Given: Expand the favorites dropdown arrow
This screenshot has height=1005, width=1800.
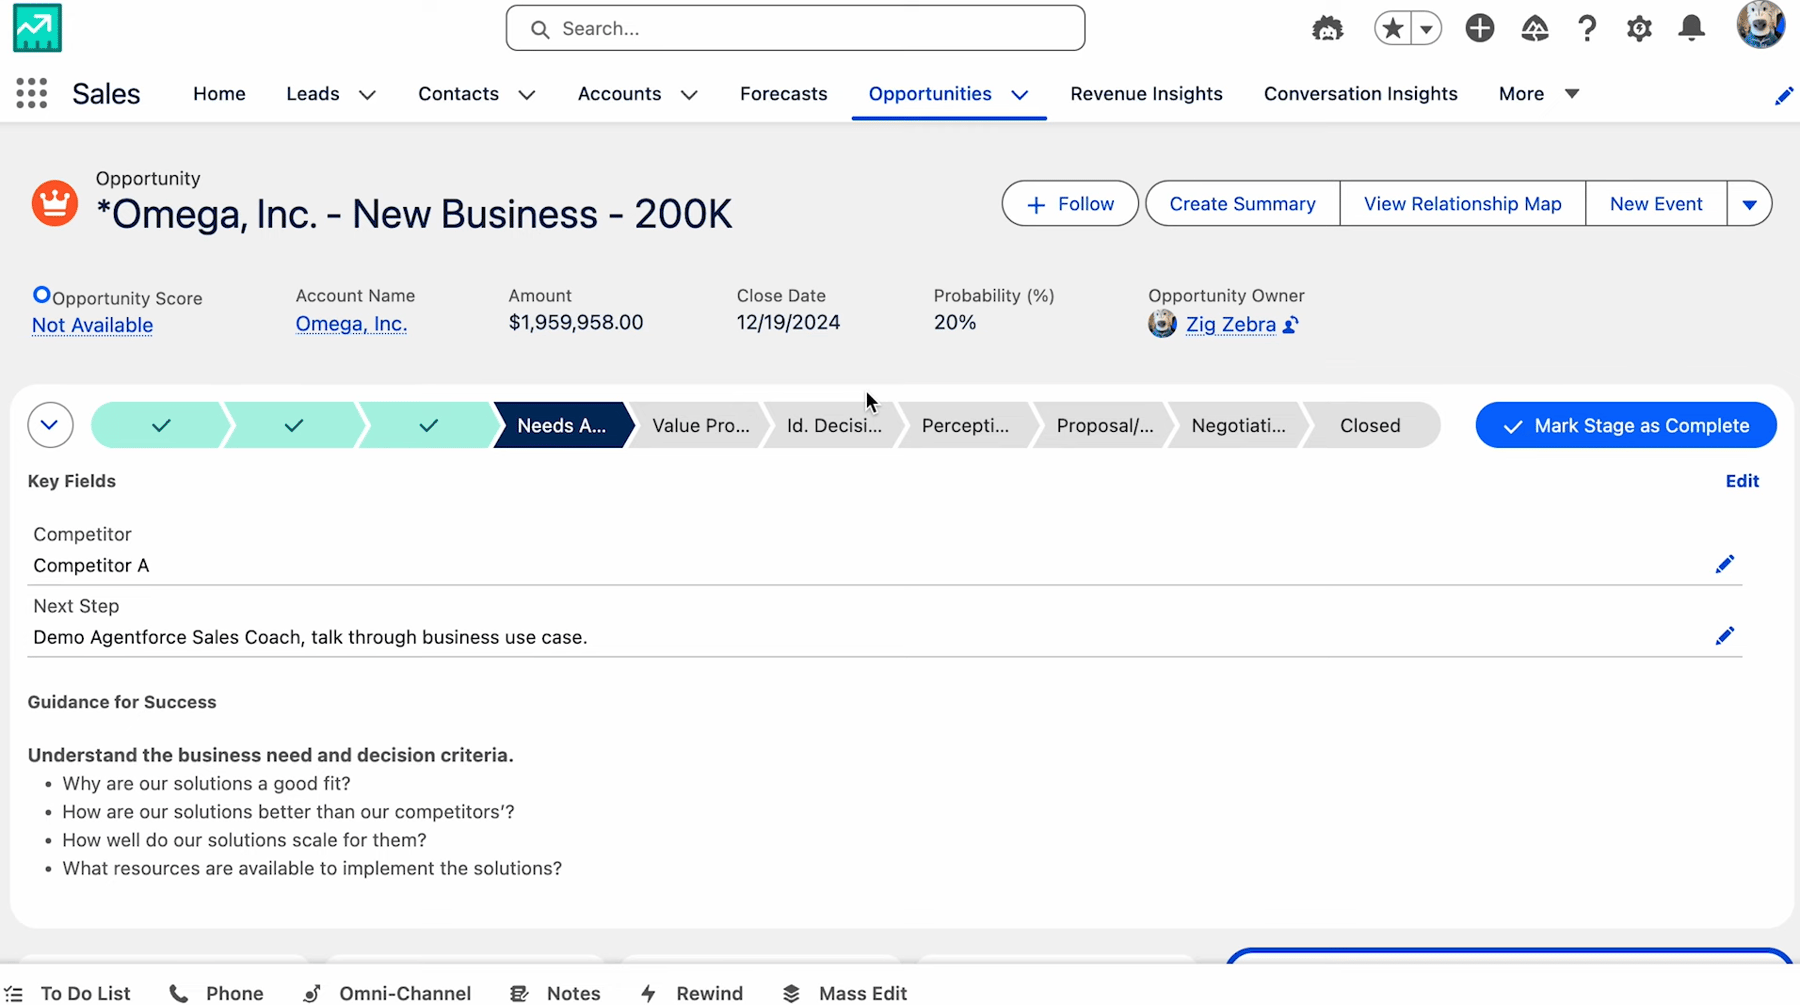Looking at the screenshot, I should pos(1425,28).
